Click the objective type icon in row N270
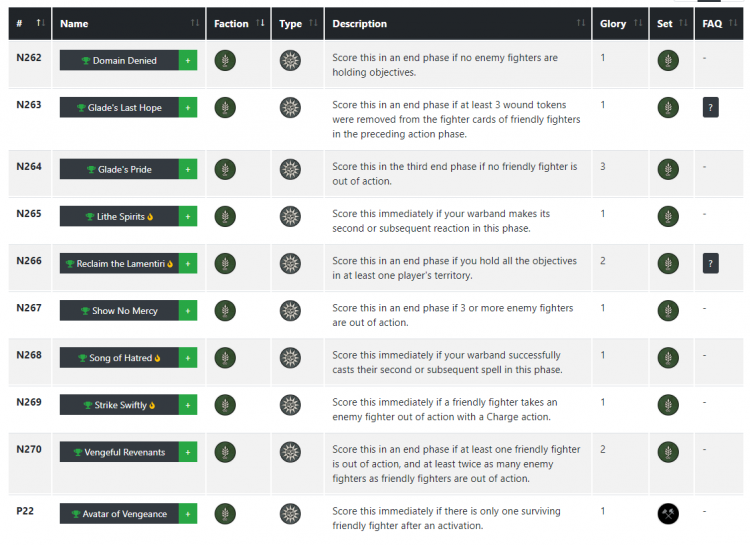Image resolution: width=750 pixels, height=545 pixels. click(290, 452)
